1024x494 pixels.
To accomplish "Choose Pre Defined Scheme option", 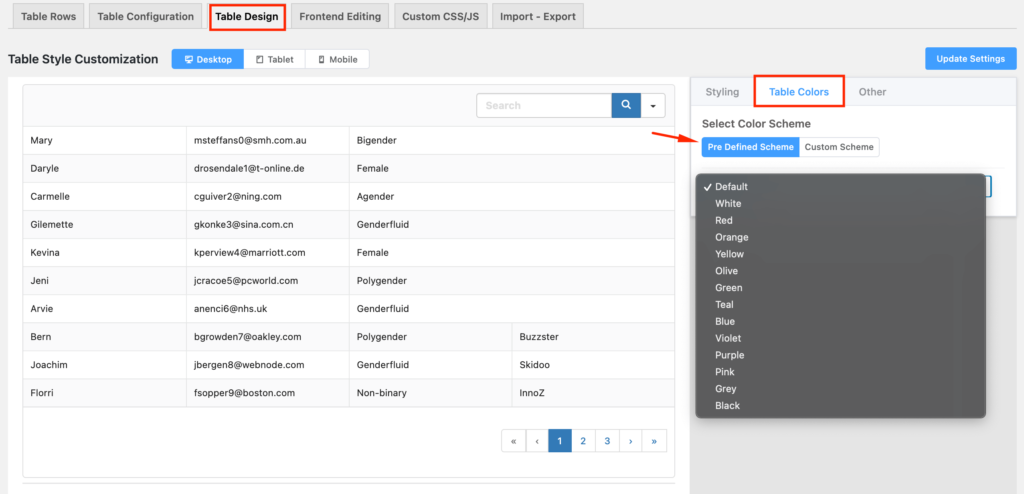I will pos(750,147).
